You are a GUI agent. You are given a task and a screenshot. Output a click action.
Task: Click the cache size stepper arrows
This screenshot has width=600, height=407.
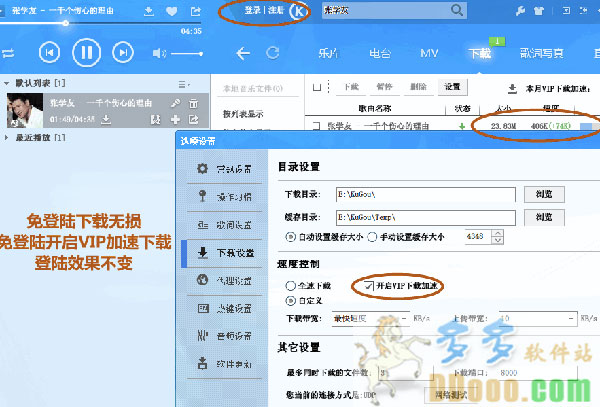pos(497,237)
